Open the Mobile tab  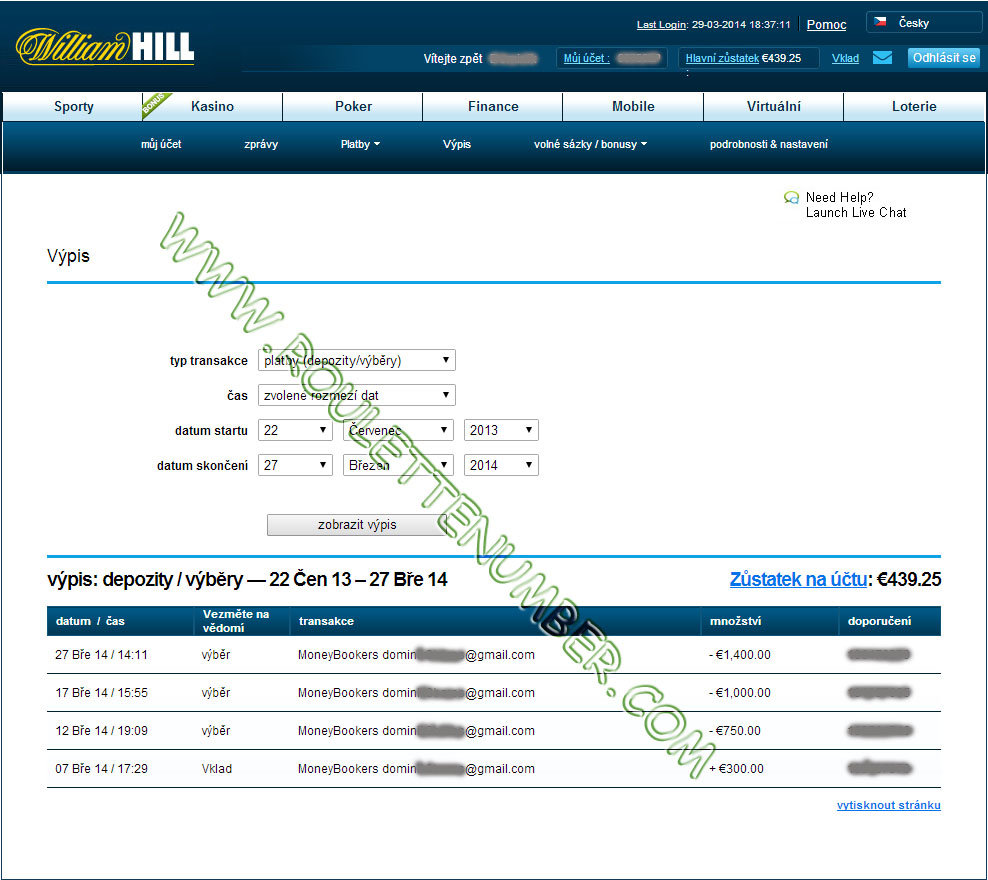click(633, 106)
